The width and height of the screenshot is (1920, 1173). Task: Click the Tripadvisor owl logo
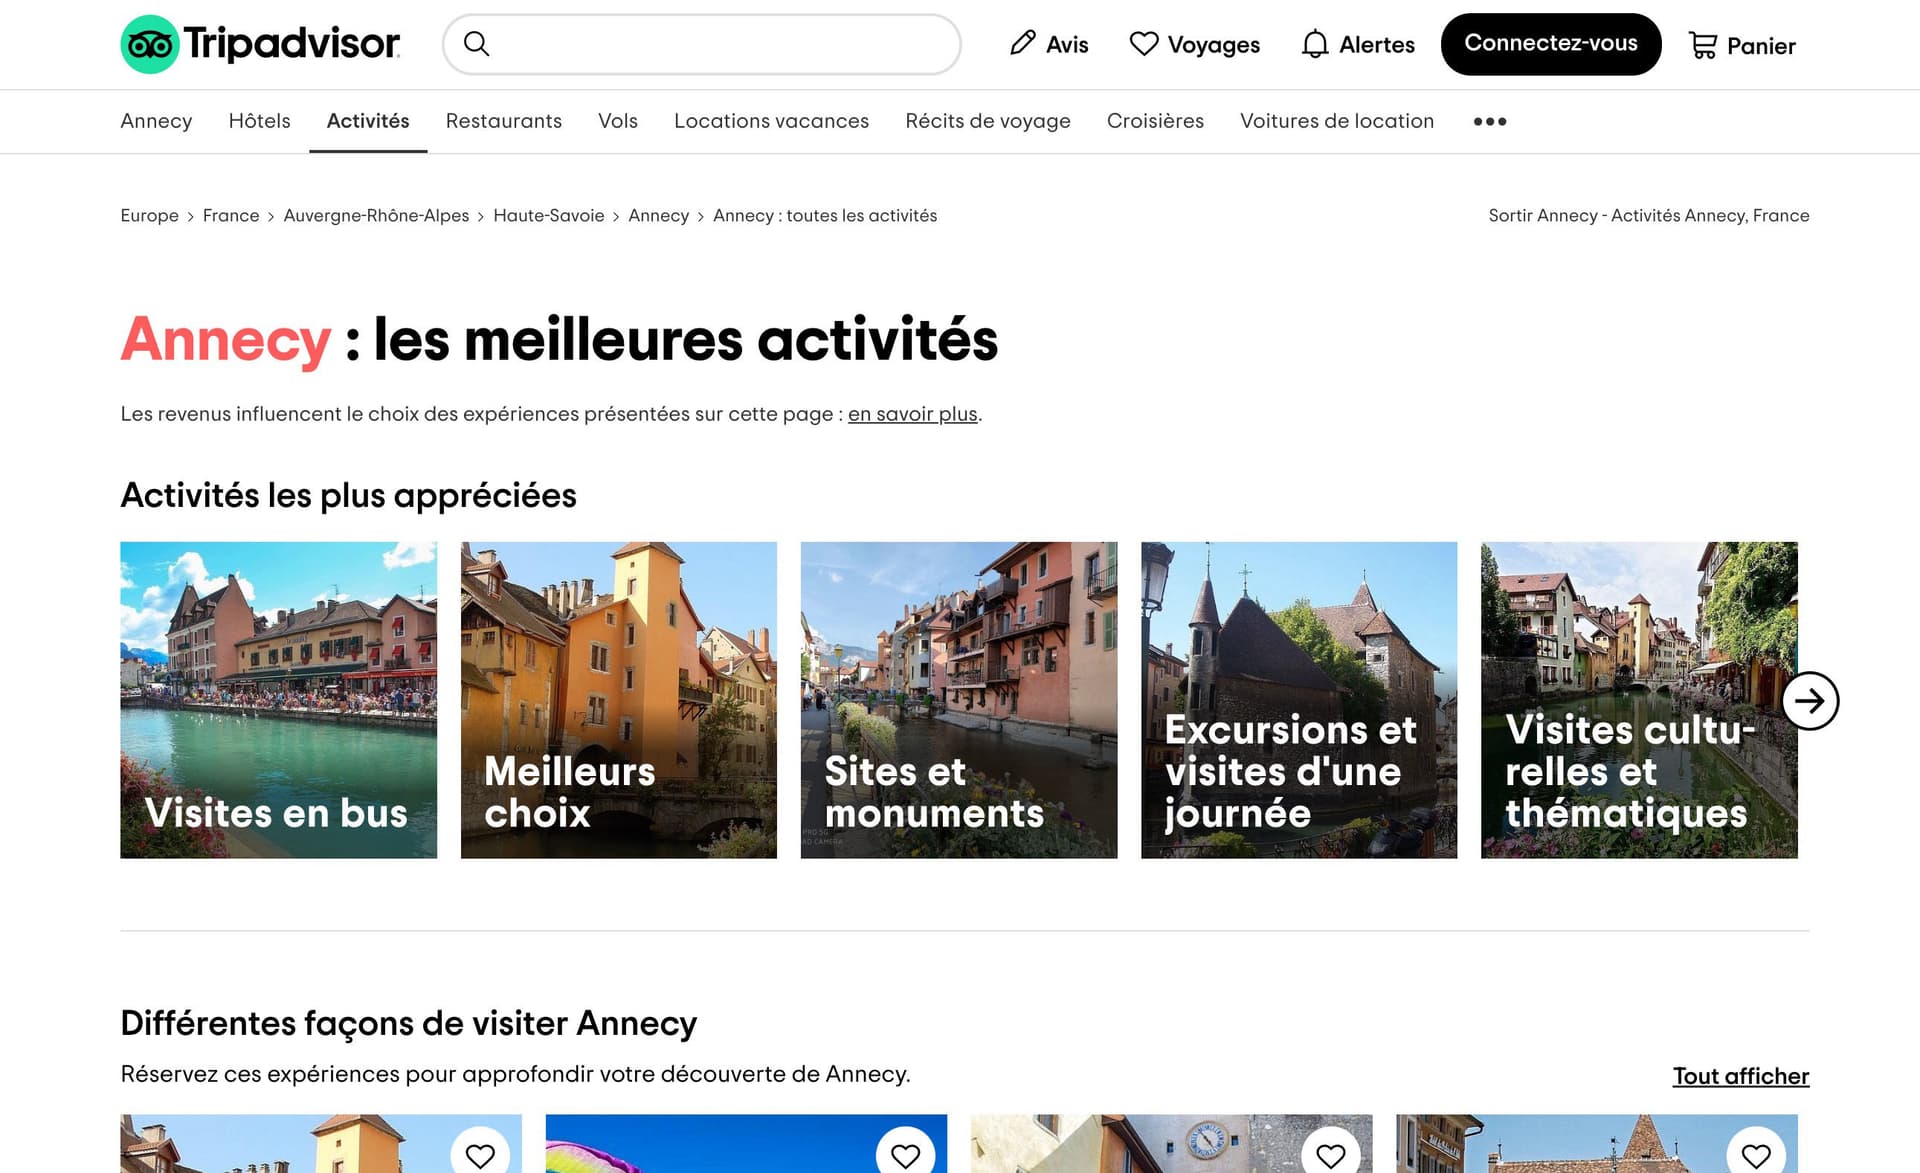pos(150,44)
